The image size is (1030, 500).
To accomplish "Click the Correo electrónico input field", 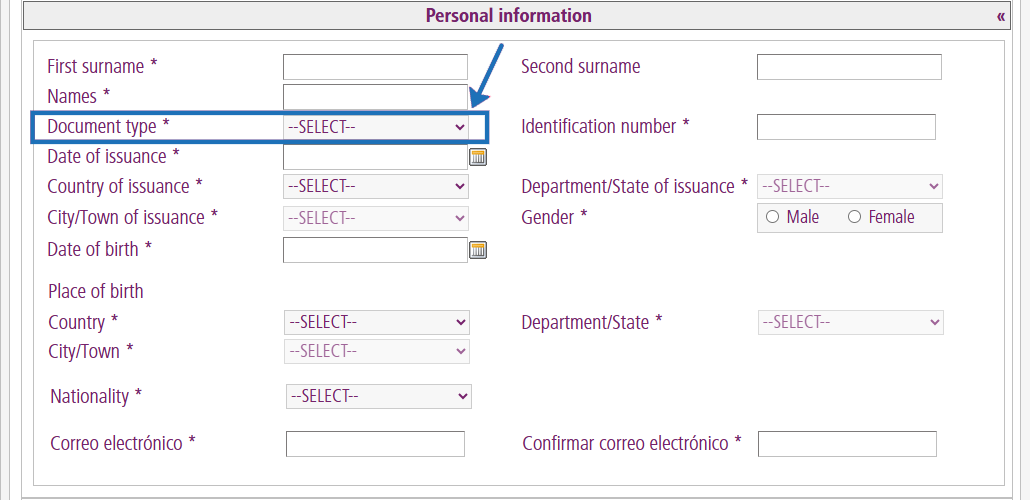I will point(375,444).
